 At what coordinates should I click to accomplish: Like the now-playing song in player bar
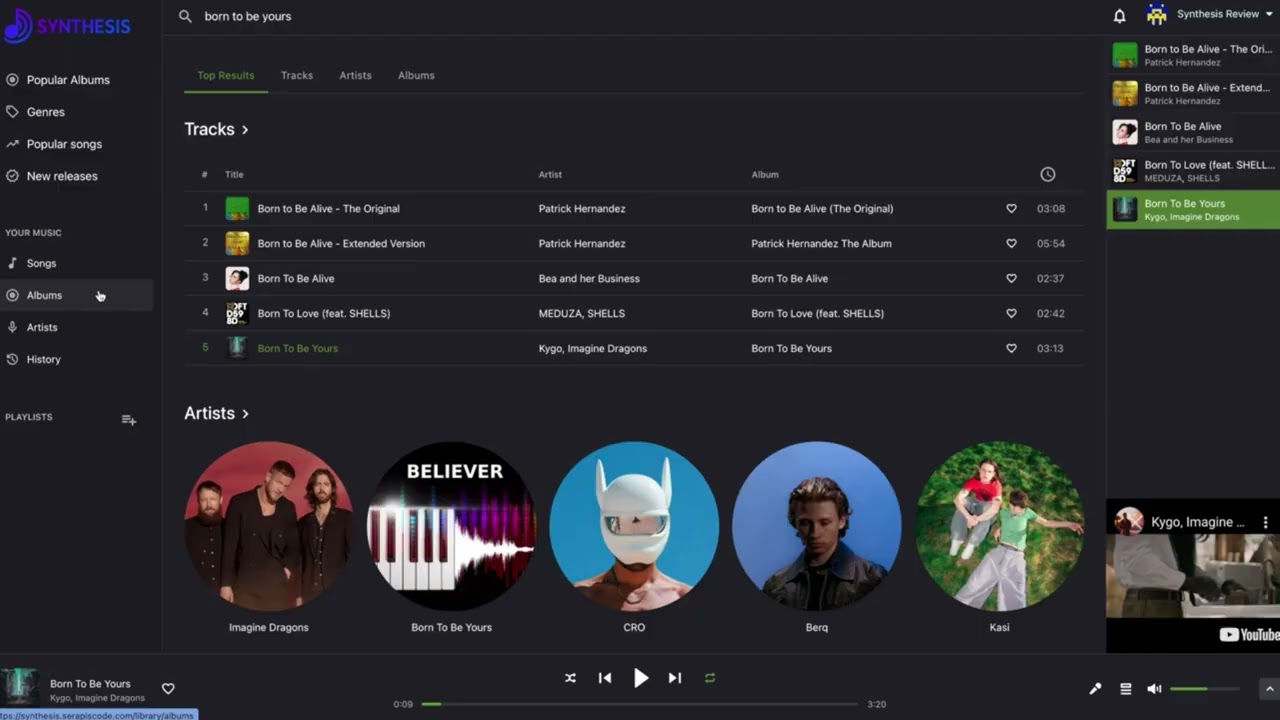168,689
